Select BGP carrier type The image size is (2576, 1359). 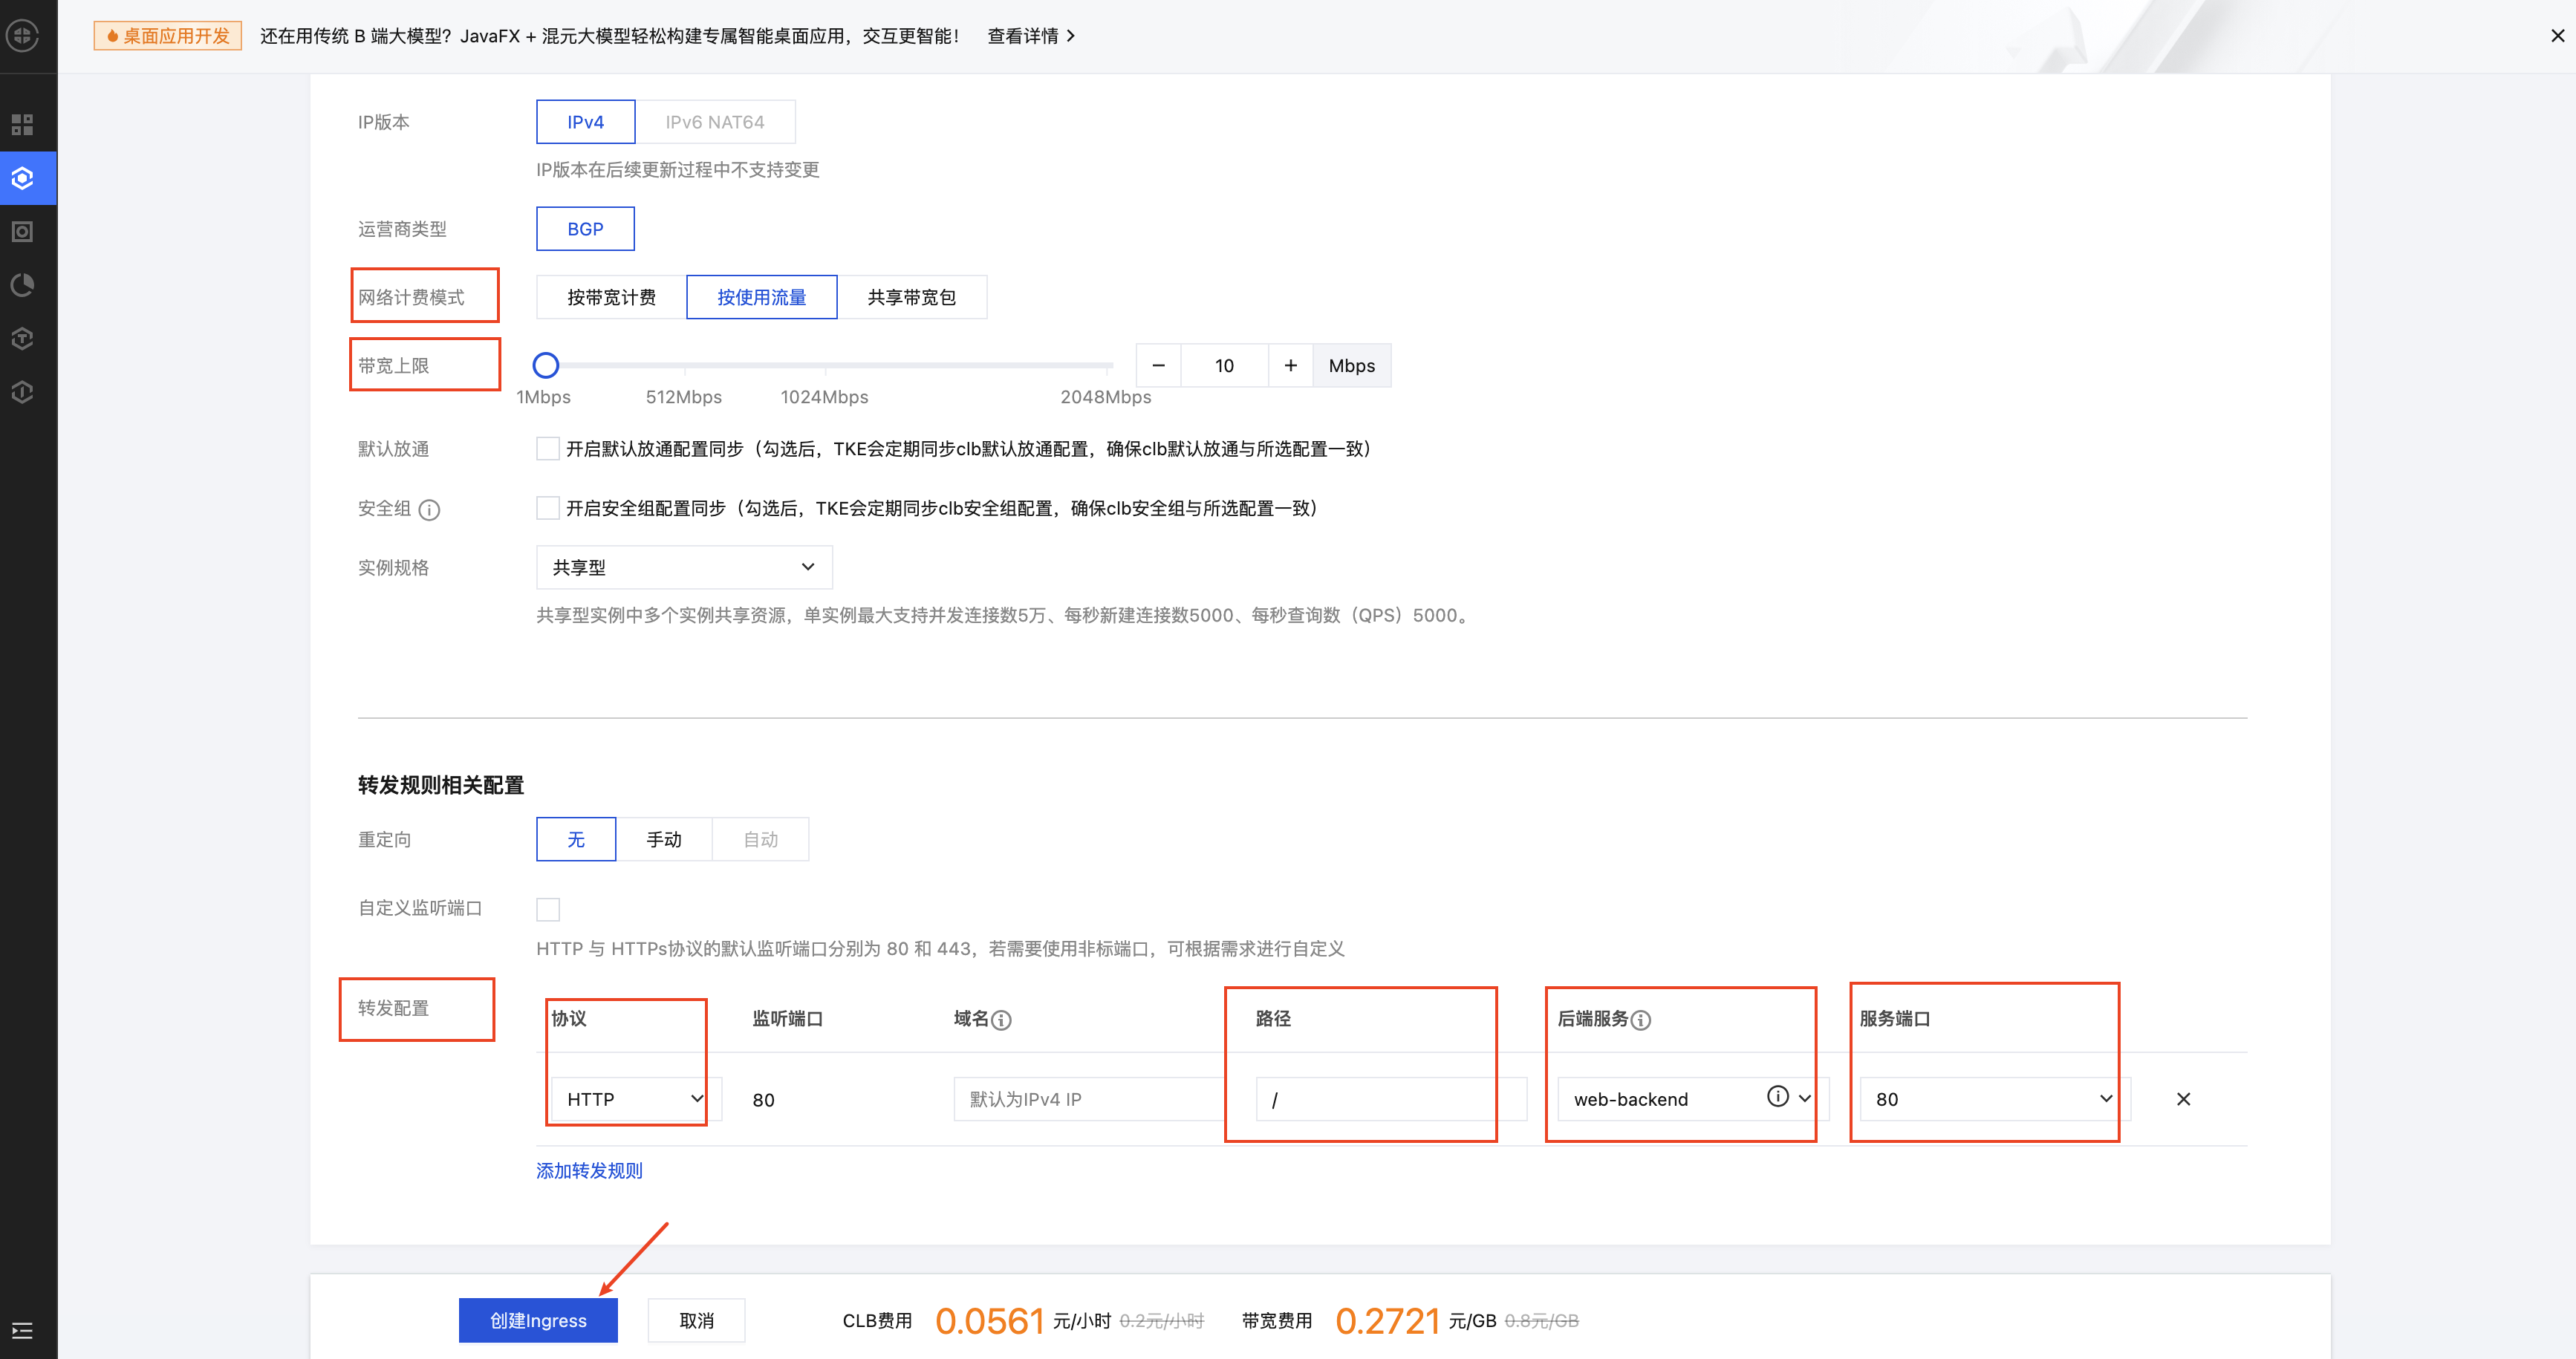(585, 229)
